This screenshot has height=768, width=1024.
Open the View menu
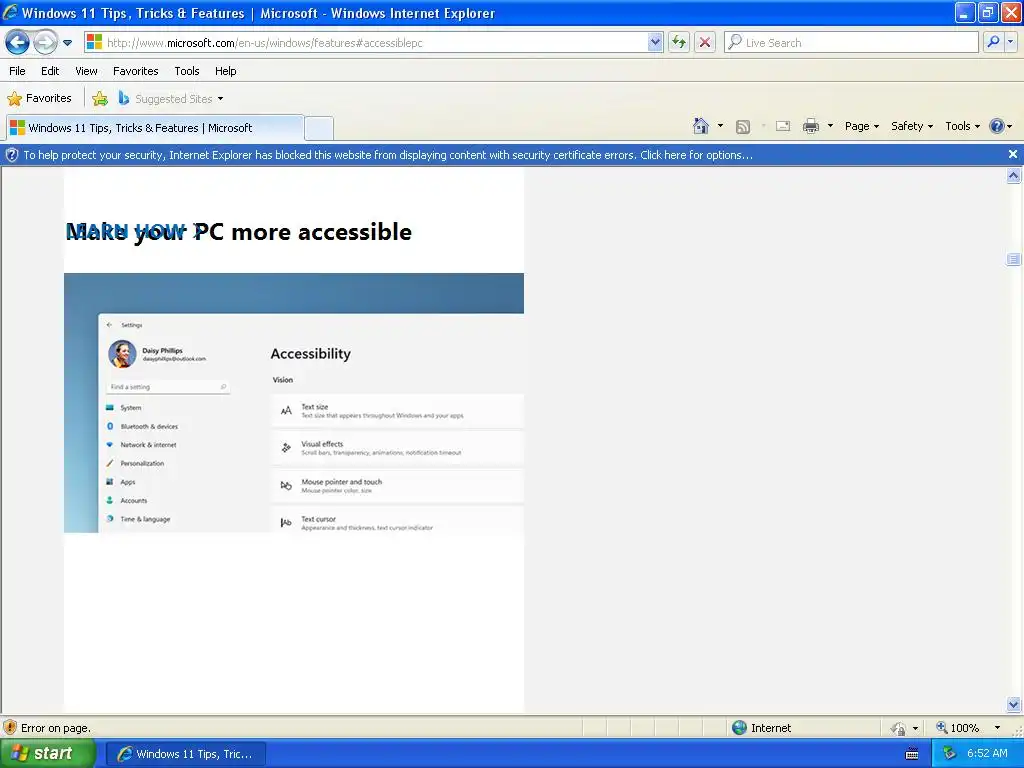(x=86, y=71)
